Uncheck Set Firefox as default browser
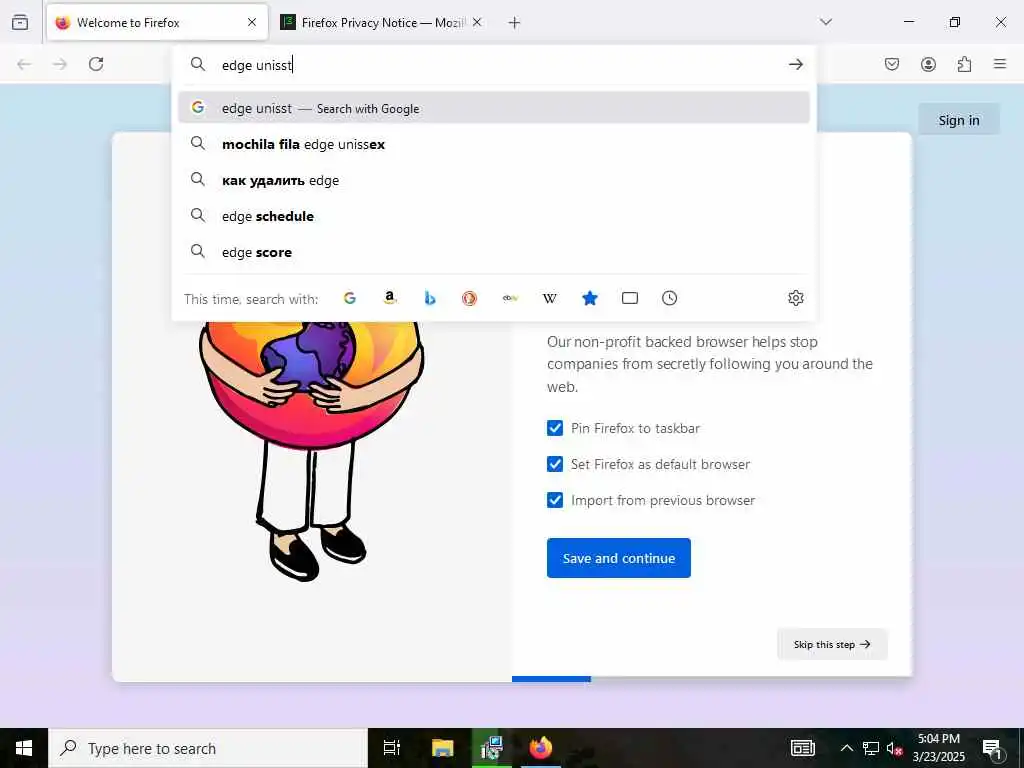 pyautogui.click(x=555, y=464)
